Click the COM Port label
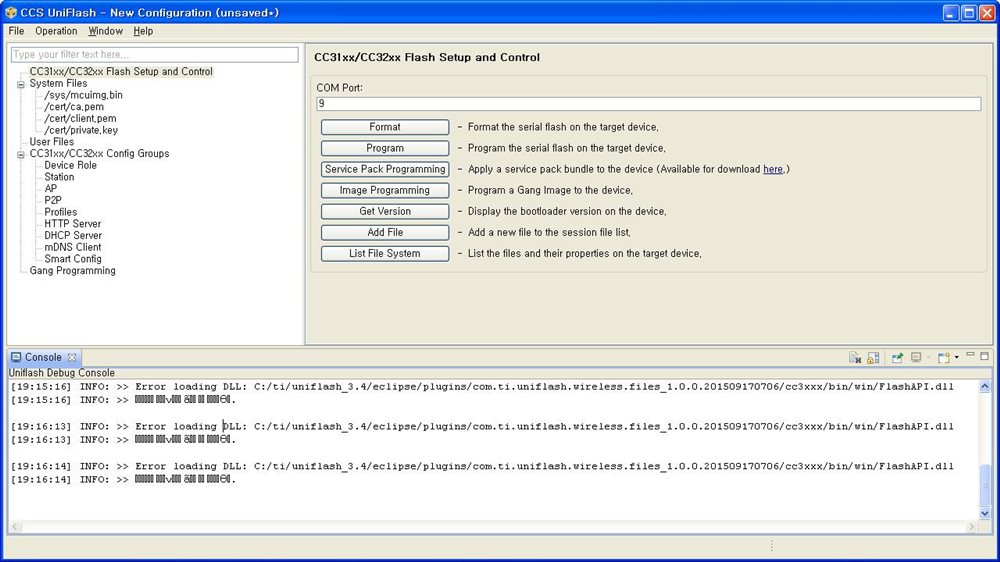Viewport: 1000px width, 562px height. (339, 87)
